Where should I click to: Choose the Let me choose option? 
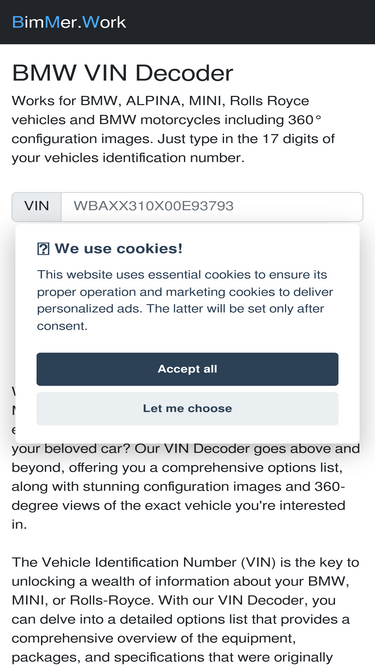tap(188, 408)
